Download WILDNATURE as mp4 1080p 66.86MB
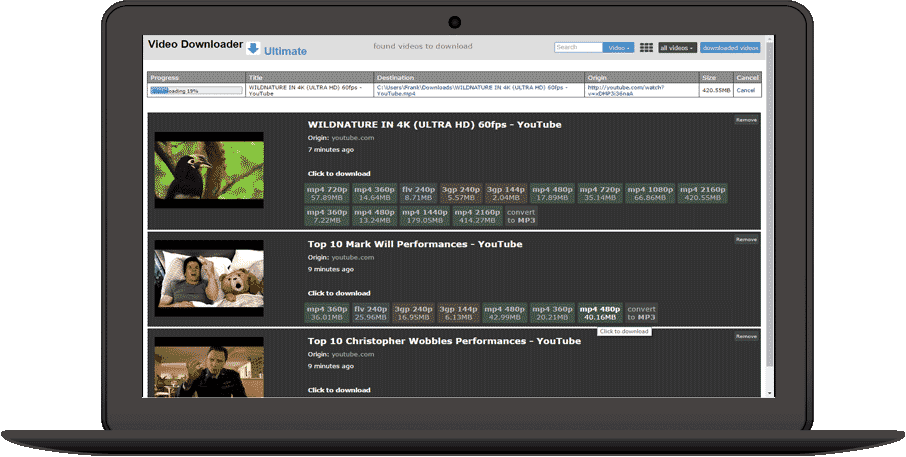Viewport: 906px width, 457px height. (651, 193)
